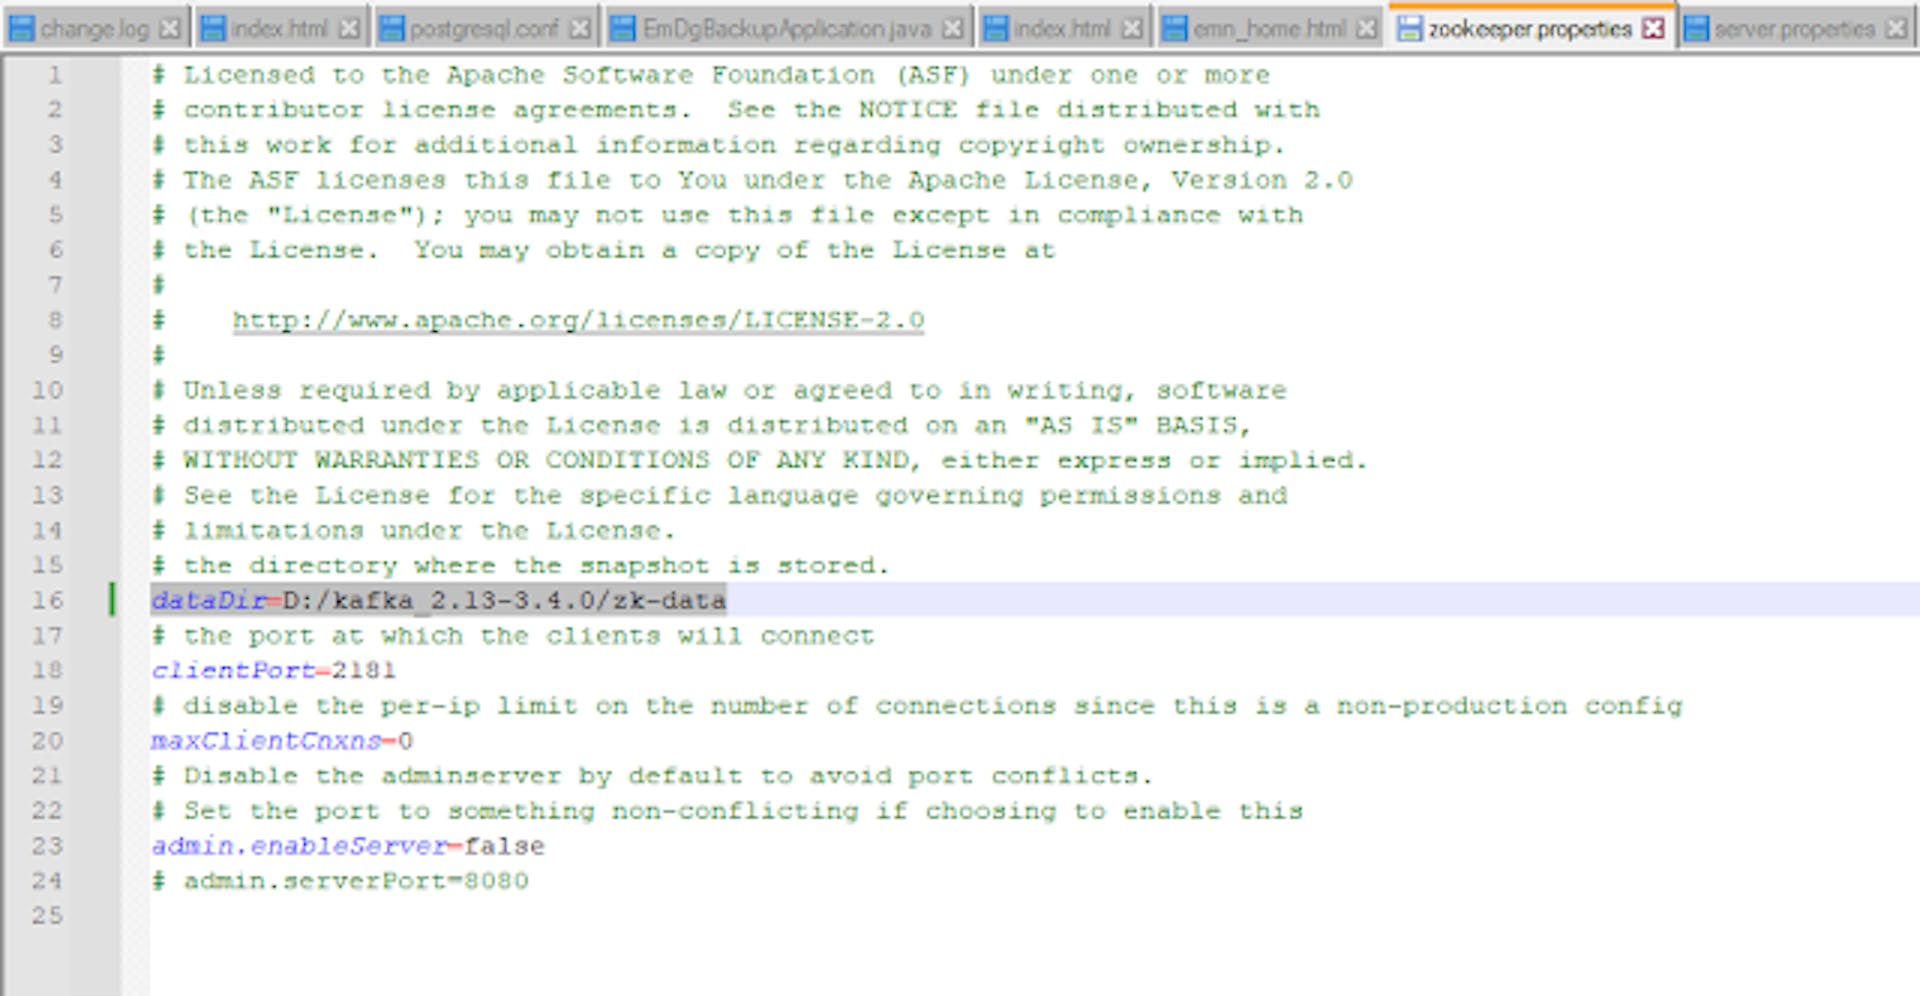The width and height of the screenshot is (1920, 996).
Task: Close the EmDgBackupApplication.java tab
Action: 953,29
